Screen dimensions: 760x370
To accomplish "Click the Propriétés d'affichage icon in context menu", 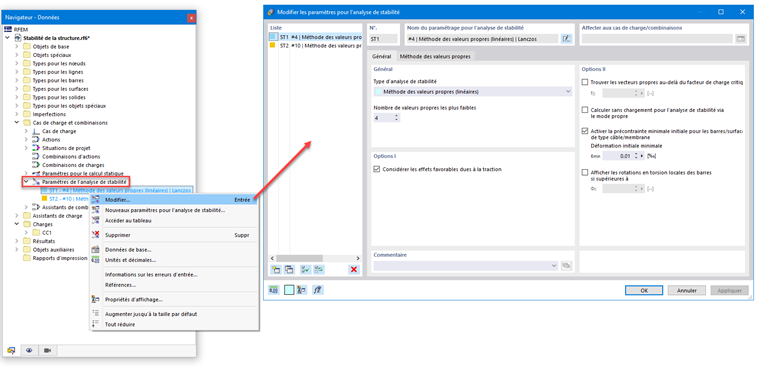I will tap(96, 299).
